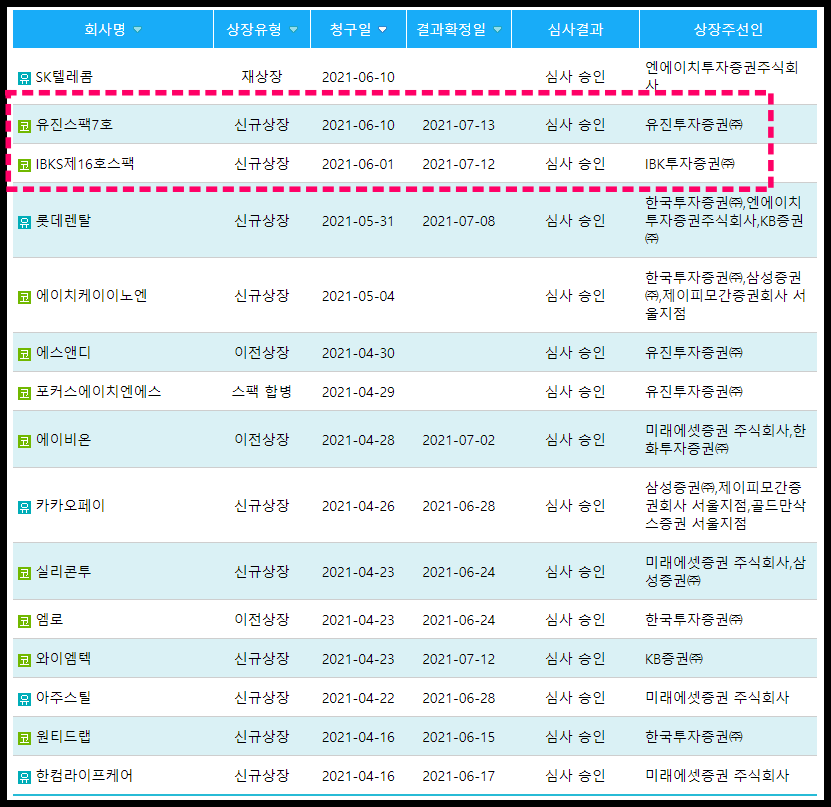This screenshot has height=807, width=831.
Task: Click the KOSDAQ icon beside IBKS제16호스팩
Action: [x=24, y=165]
